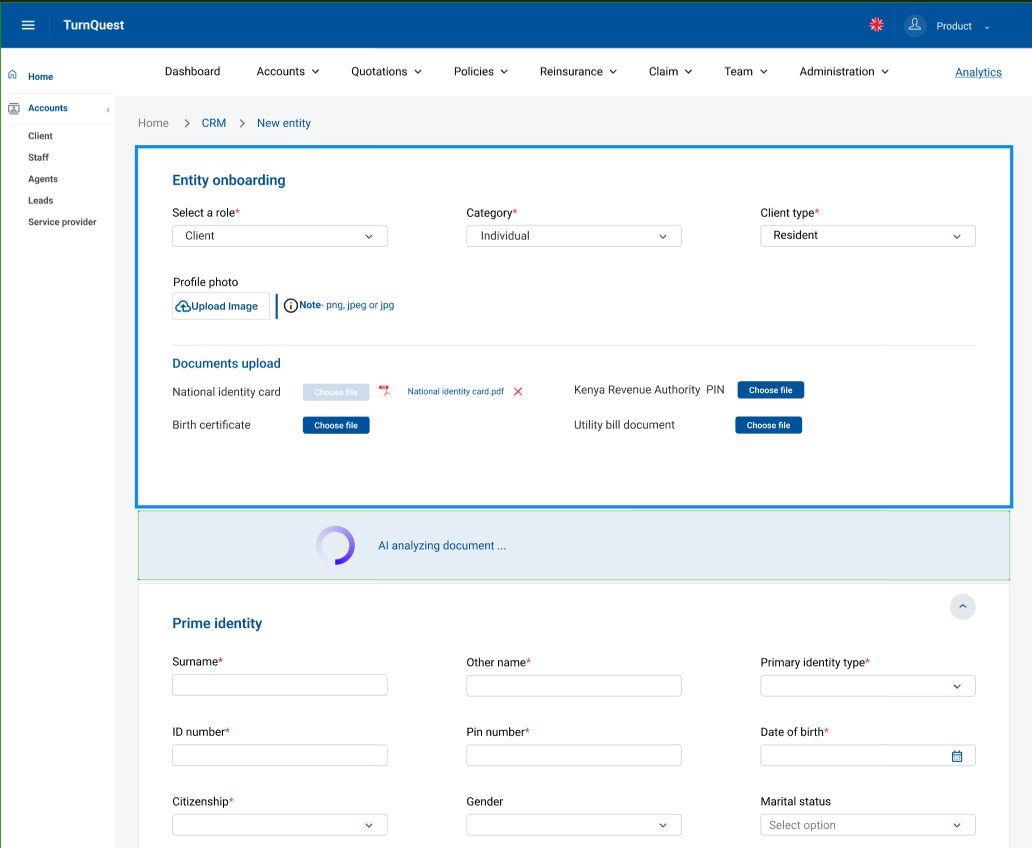Remove the uploaded National identity card.pdf
The height and width of the screenshot is (848, 1032).
[x=518, y=392]
